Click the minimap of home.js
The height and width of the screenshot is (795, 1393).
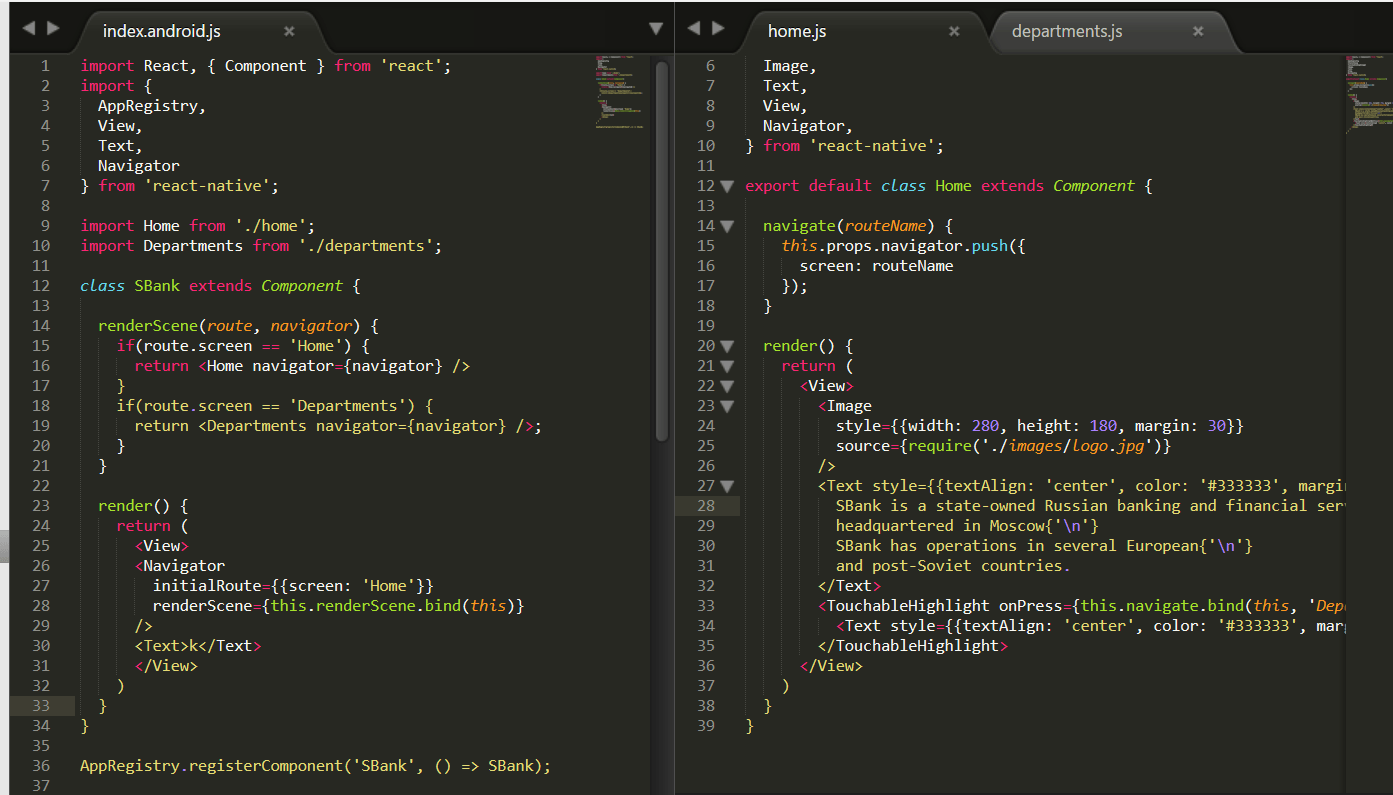tap(1368, 95)
